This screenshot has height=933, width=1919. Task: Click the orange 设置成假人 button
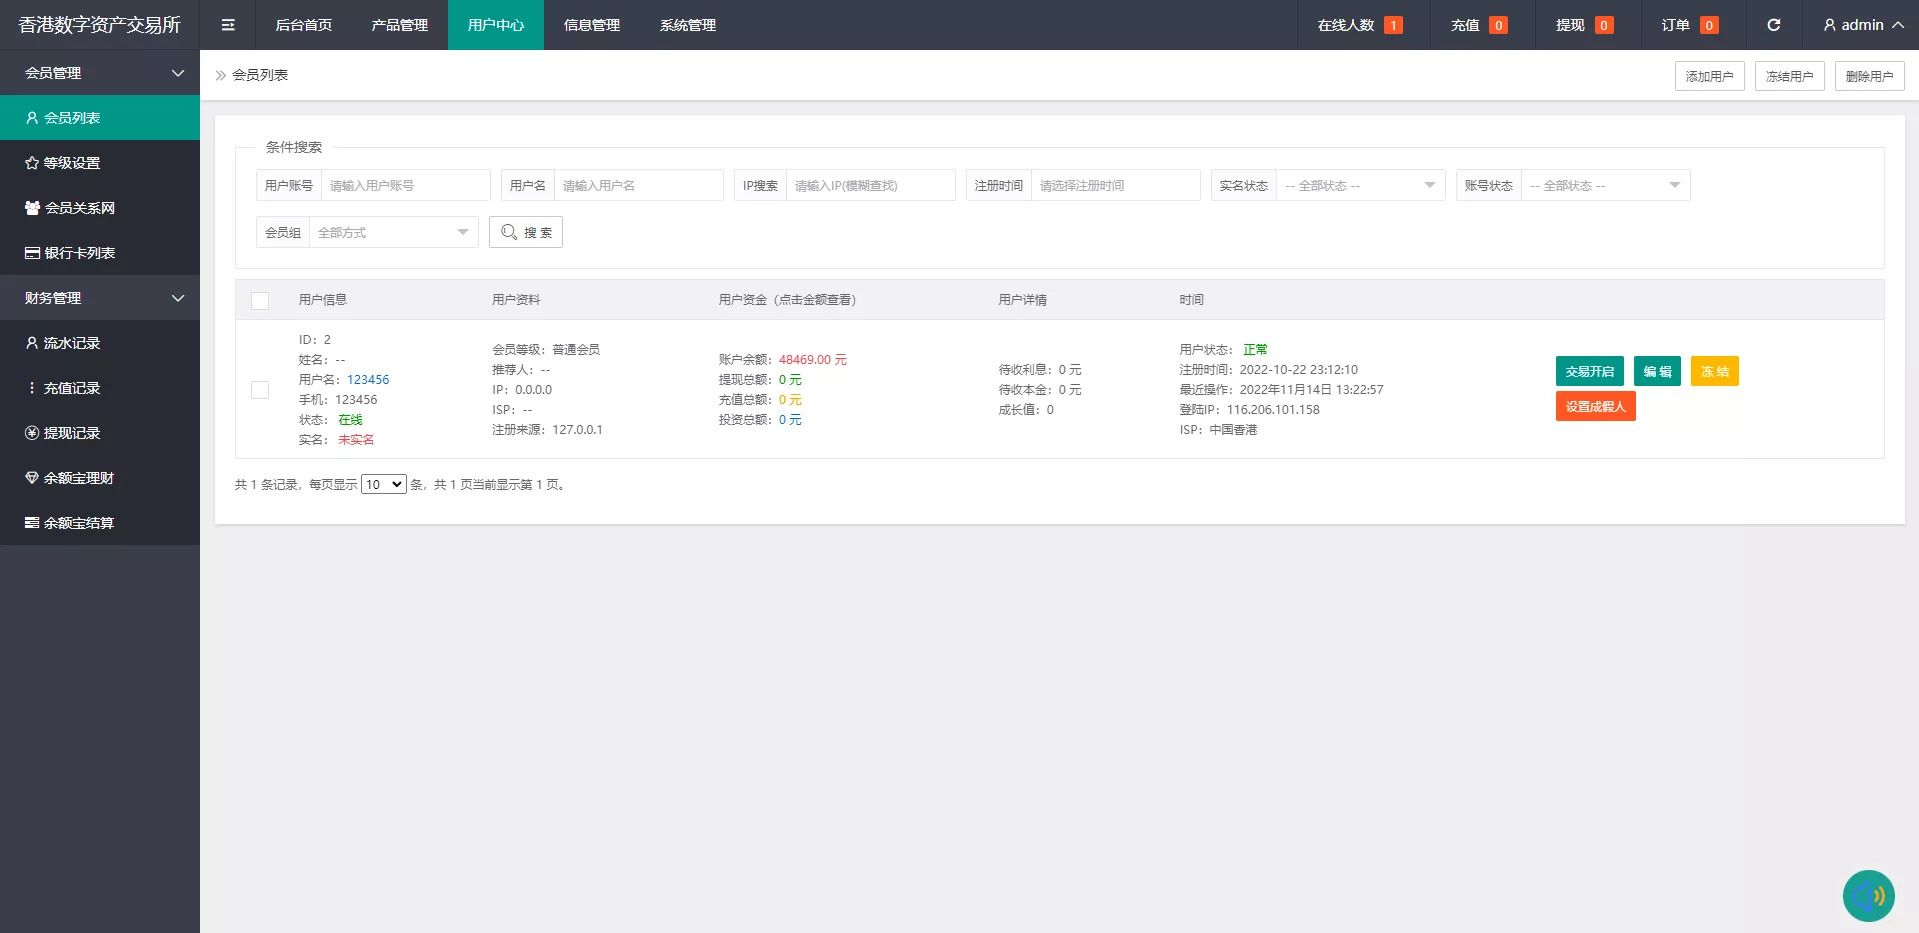pyautogui.click(x=1595, y=406)
